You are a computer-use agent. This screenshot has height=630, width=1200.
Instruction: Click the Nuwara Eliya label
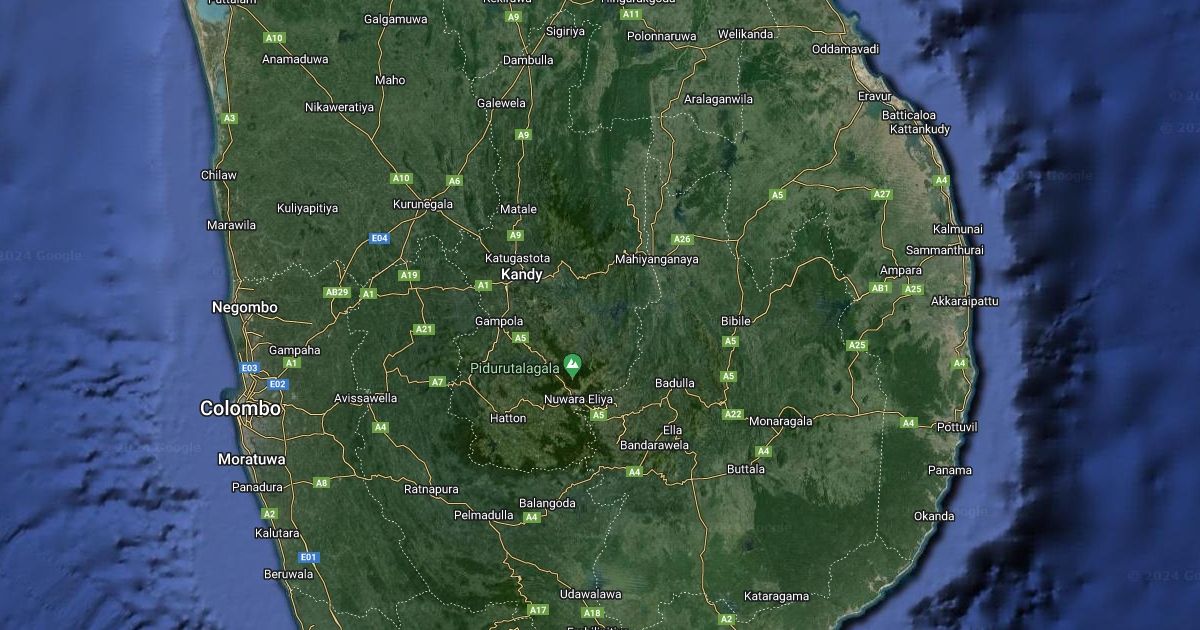[x=578, y=399]
